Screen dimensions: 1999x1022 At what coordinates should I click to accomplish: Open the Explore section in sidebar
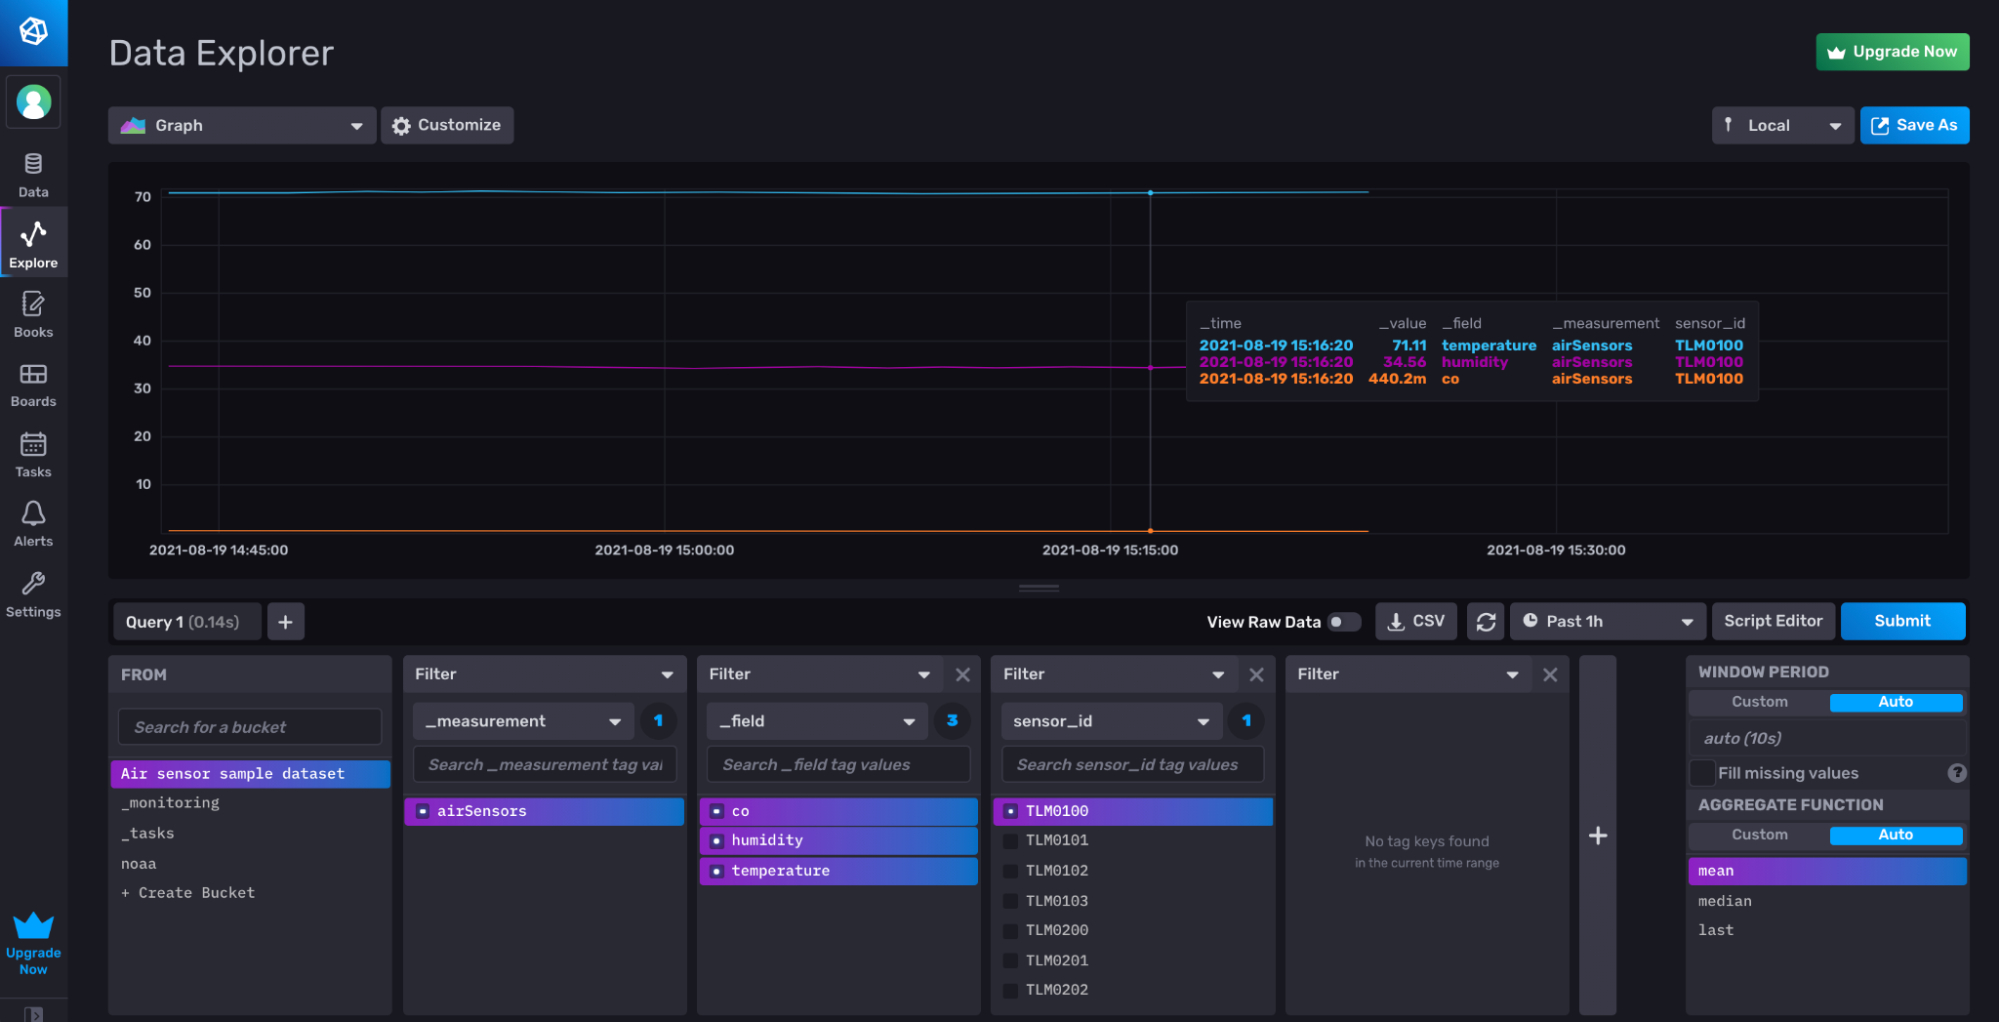pos(33,244)
